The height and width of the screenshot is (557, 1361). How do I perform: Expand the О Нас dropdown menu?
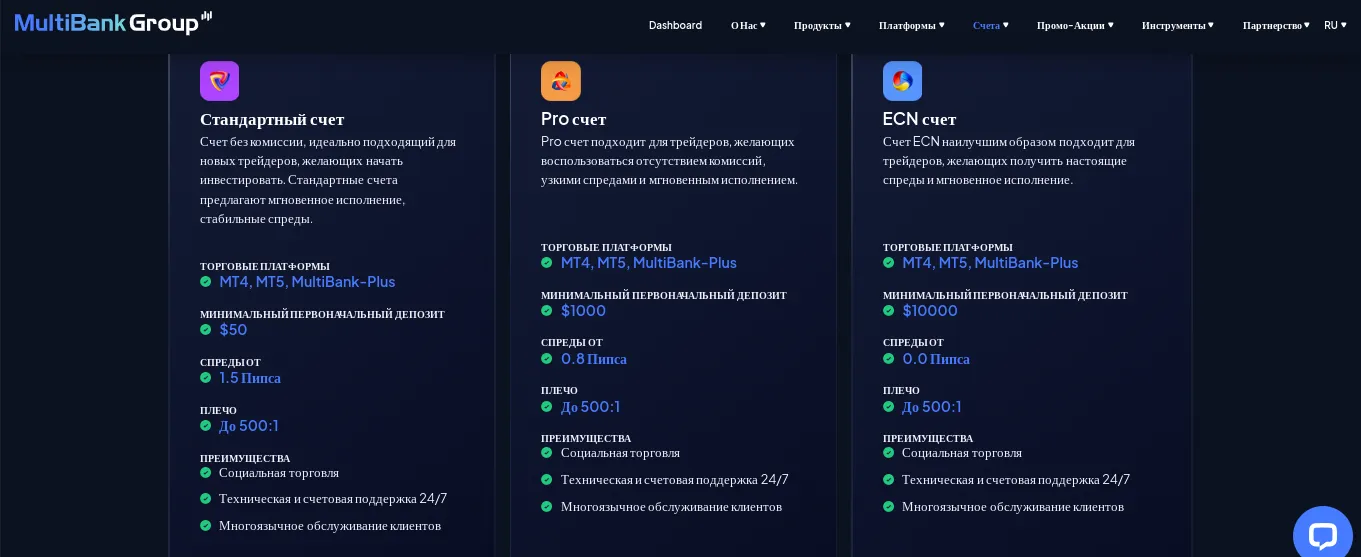pyautogui.click(x=748, y=25)
